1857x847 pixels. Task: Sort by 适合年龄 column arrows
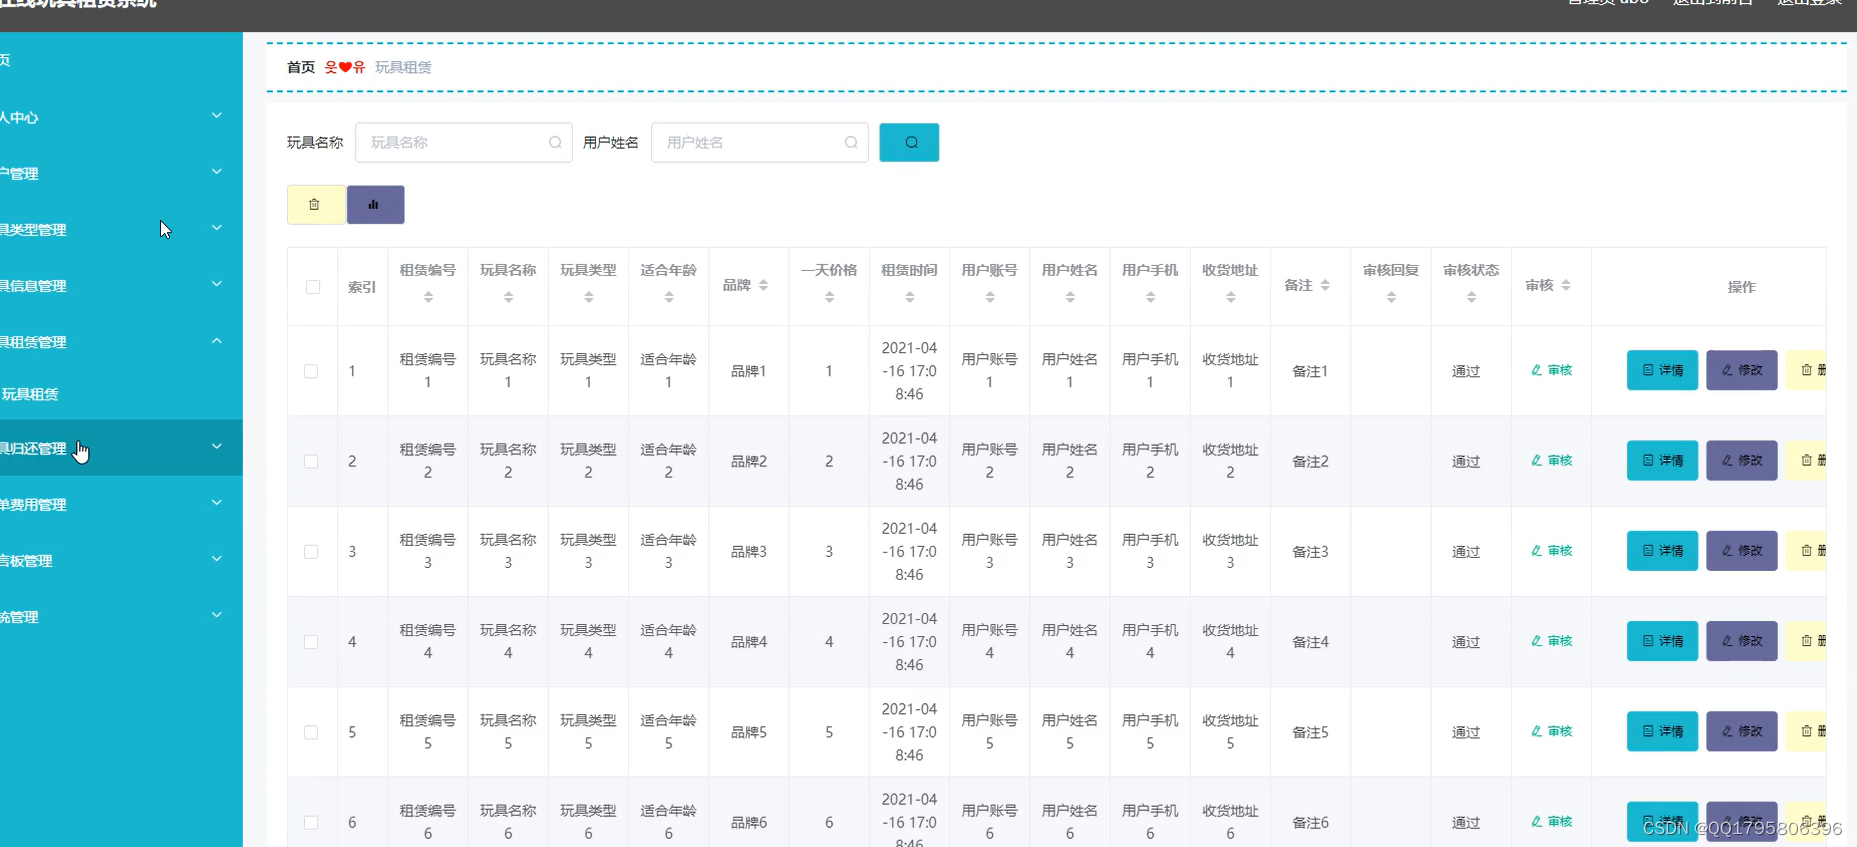pyautogui.click(x=669, y=297)
